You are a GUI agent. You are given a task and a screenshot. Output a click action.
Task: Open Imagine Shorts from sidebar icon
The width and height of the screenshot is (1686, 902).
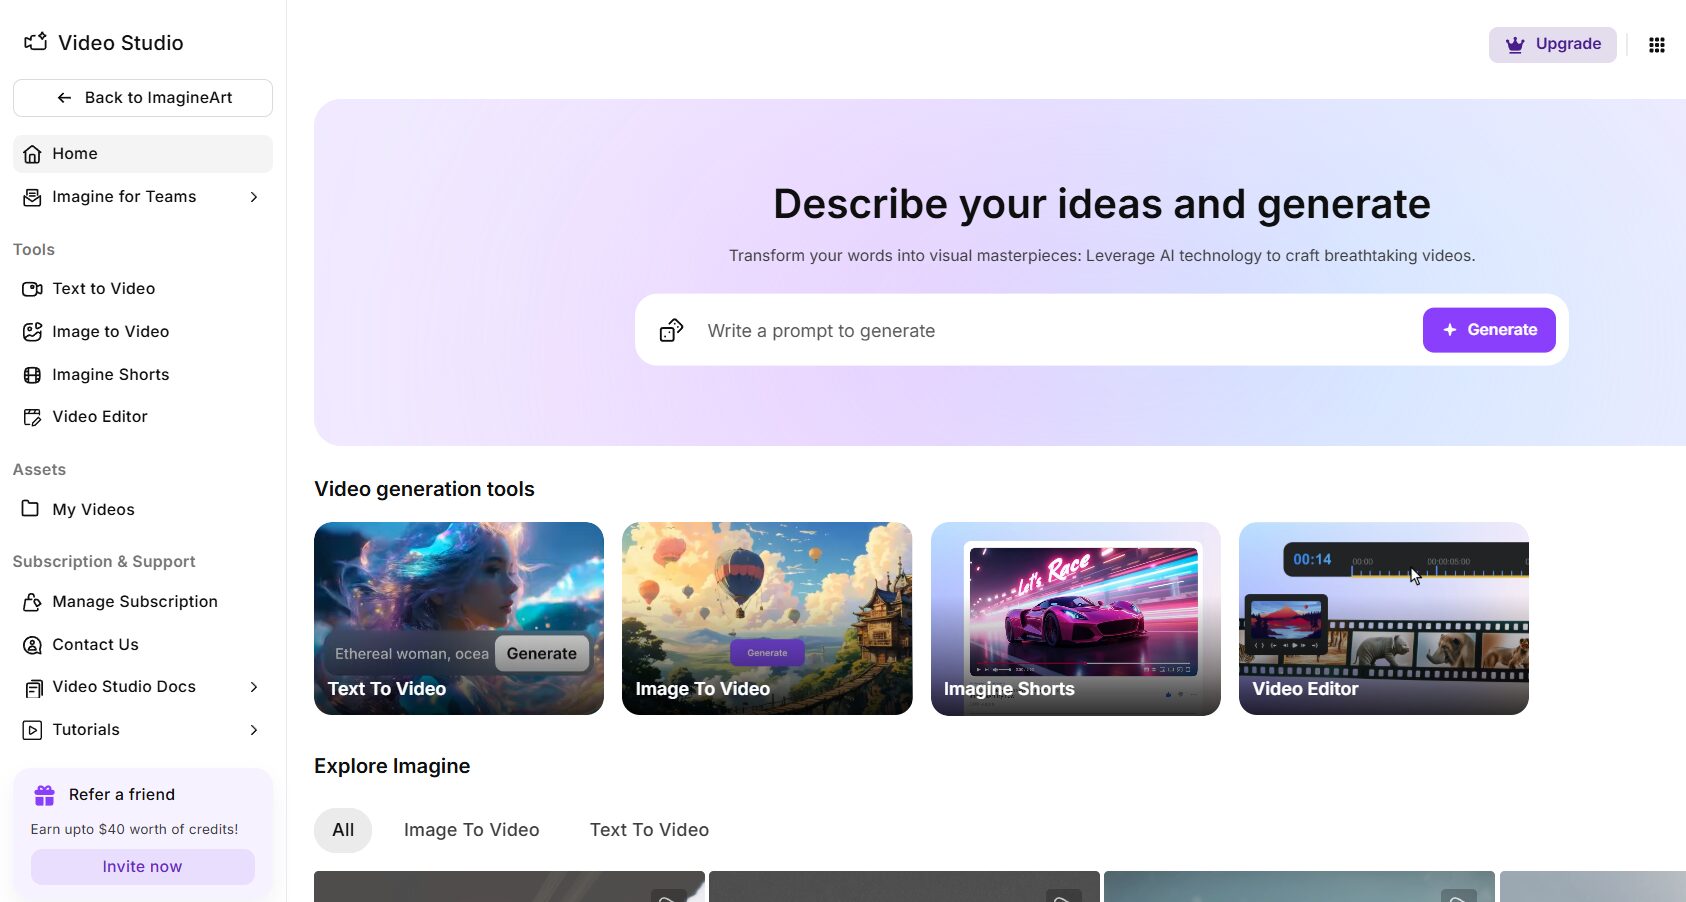click(x=32, y=375)
